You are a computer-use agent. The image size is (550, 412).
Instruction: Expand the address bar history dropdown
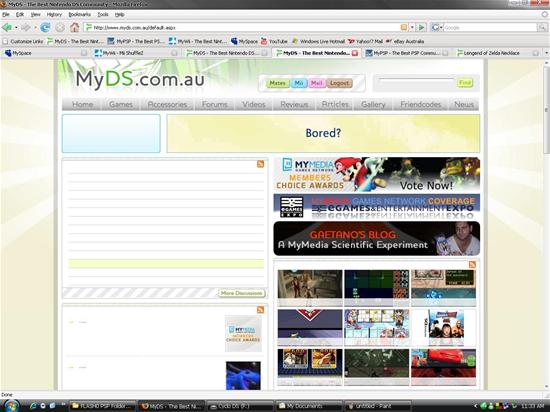point(412,27)
